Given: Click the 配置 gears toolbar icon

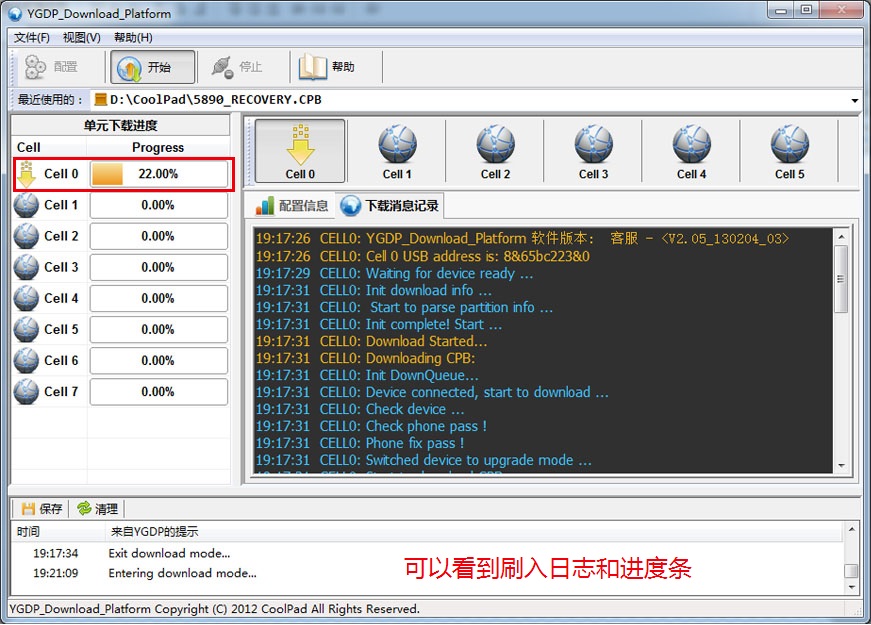Looking at the screenshot, I should [x=35, y=67].
